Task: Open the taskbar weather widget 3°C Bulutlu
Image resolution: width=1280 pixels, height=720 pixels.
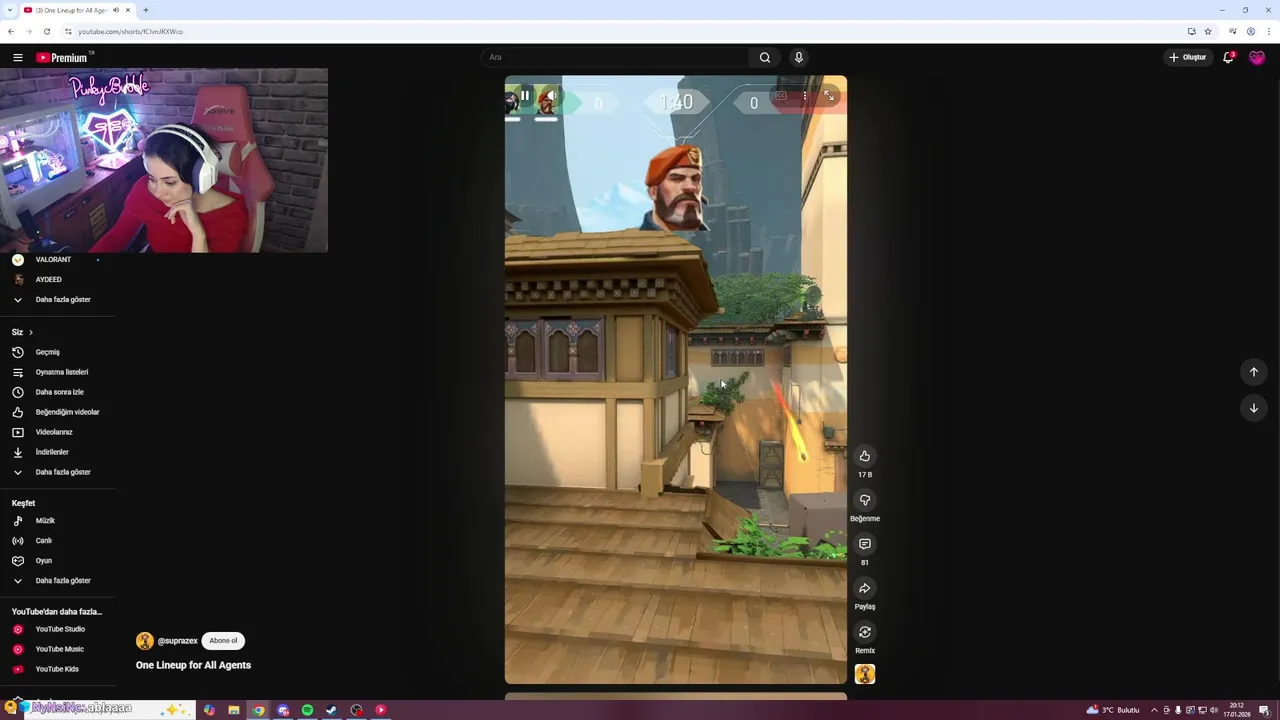Action: coord(1113,710)
